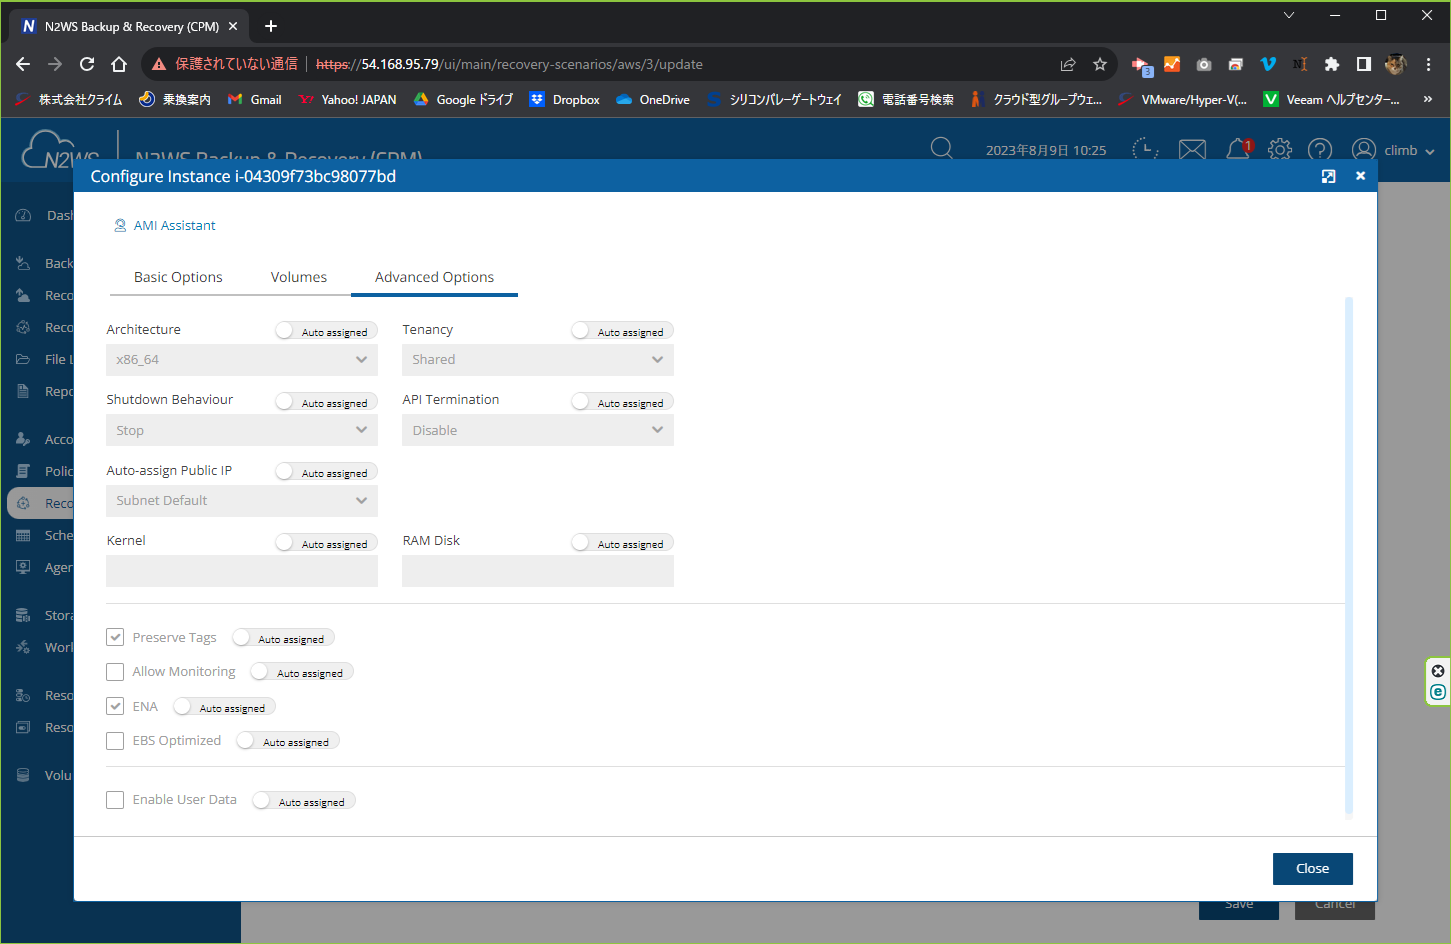Image resolution: width=1451 pixels, height=944 pixels.
Task: Click the share page icon in address bar
Action: pyautogui.click(x=1068, y=64)
